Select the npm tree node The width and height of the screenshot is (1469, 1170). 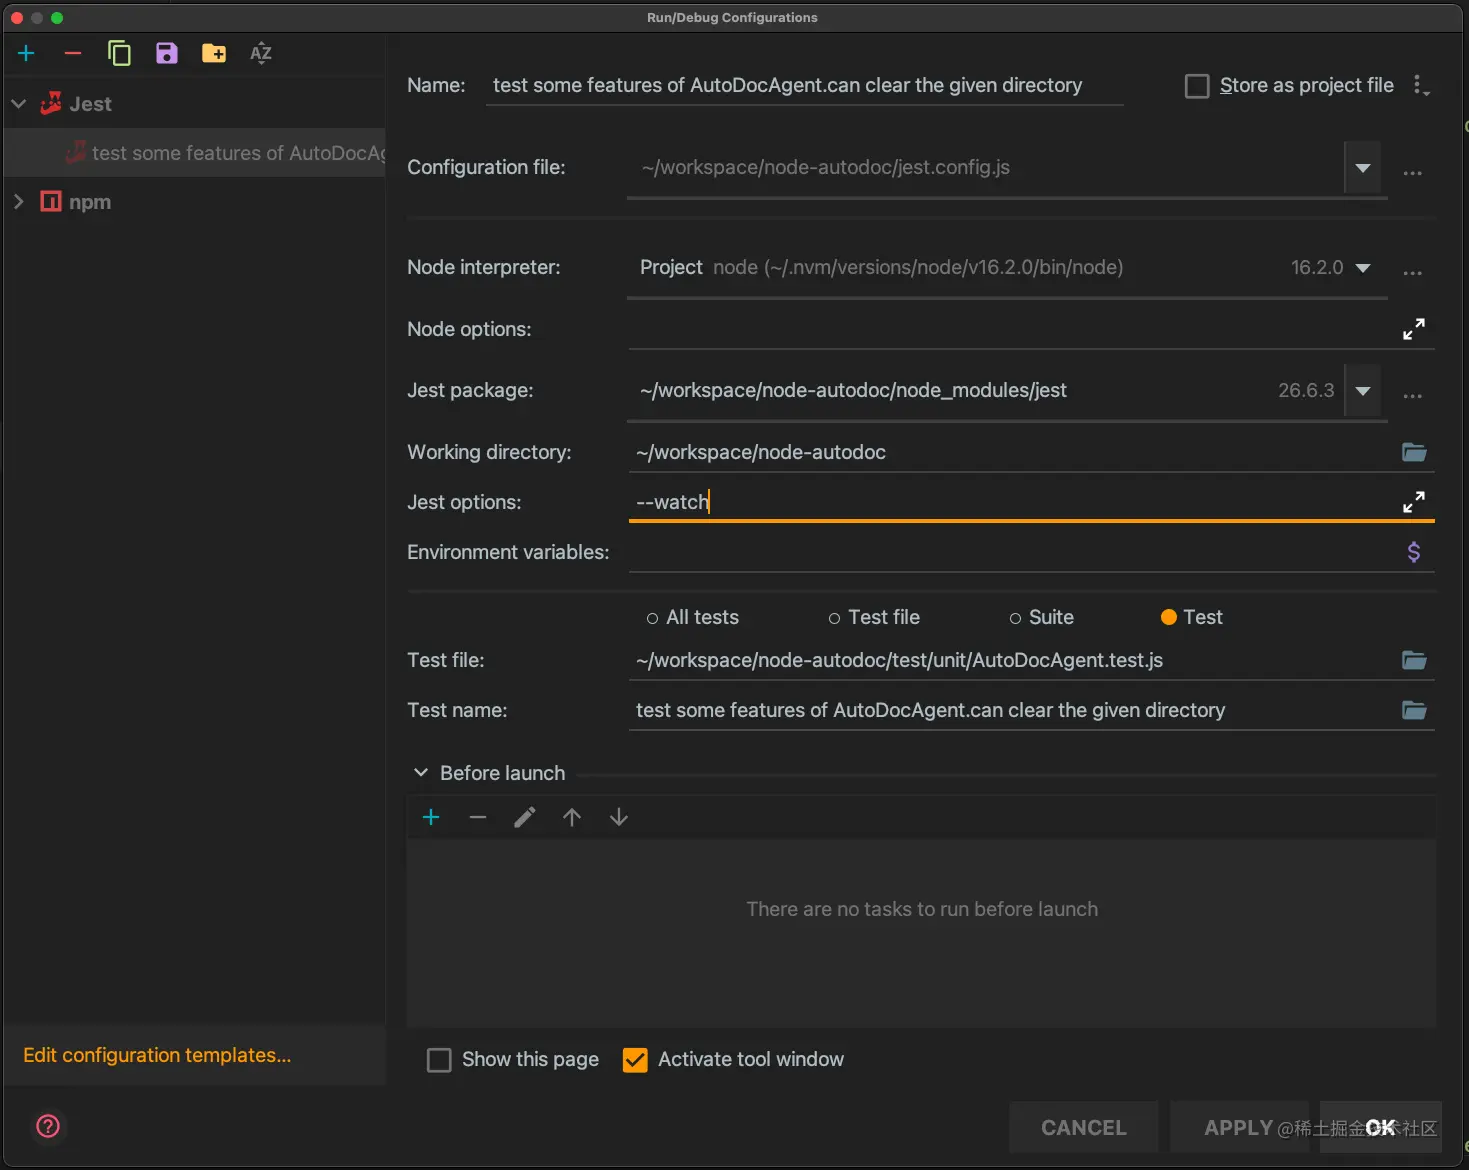(x=195, y=201)
